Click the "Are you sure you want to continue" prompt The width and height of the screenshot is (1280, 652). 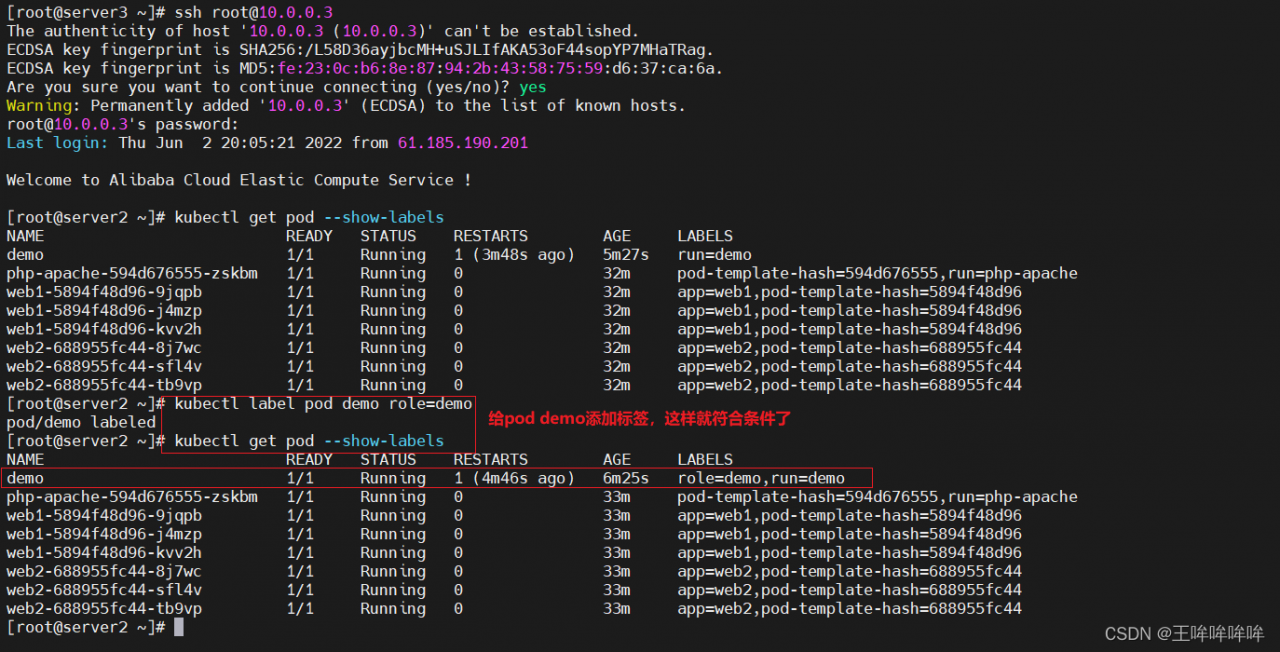pos(258,87)
